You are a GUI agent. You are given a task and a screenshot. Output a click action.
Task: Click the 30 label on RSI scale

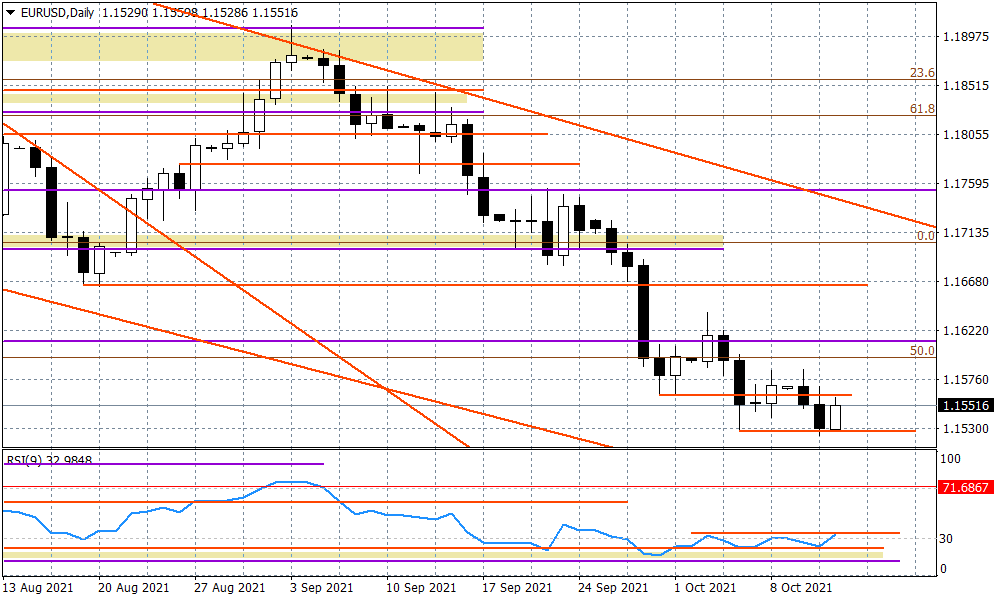coord(947,539)
